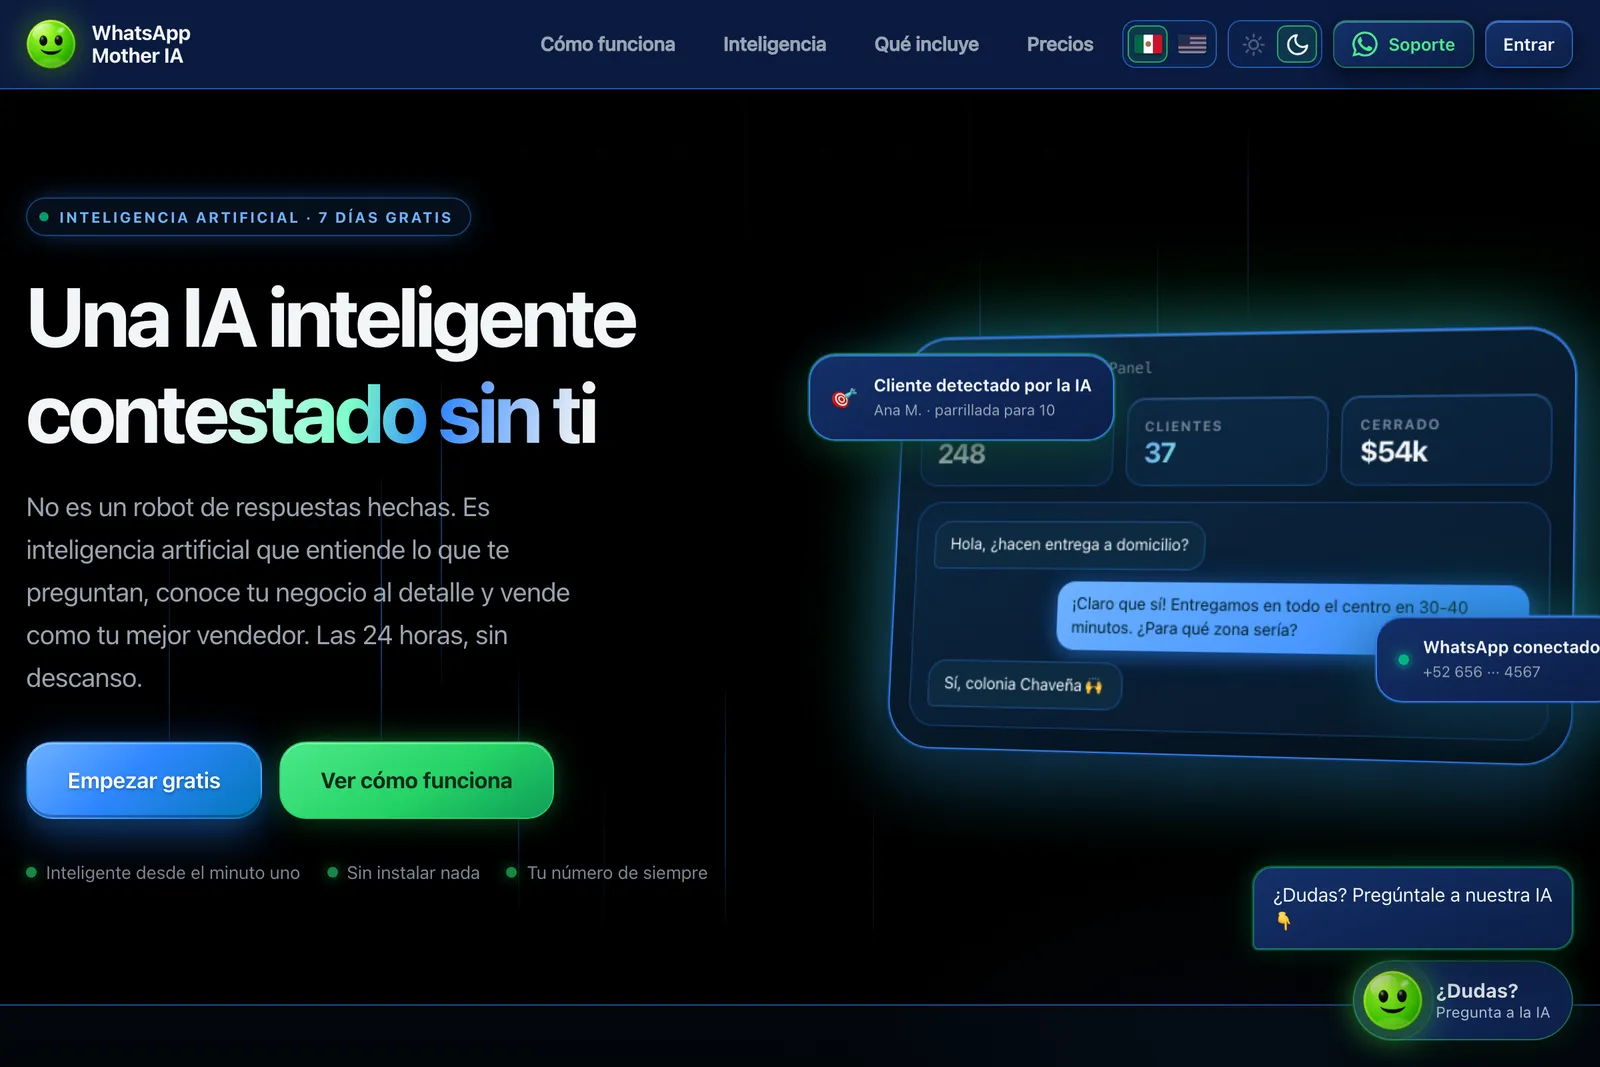Open the green smiley chat assistant icon
This screenshot has height=1067, width=1600.
(1393, 1000)
